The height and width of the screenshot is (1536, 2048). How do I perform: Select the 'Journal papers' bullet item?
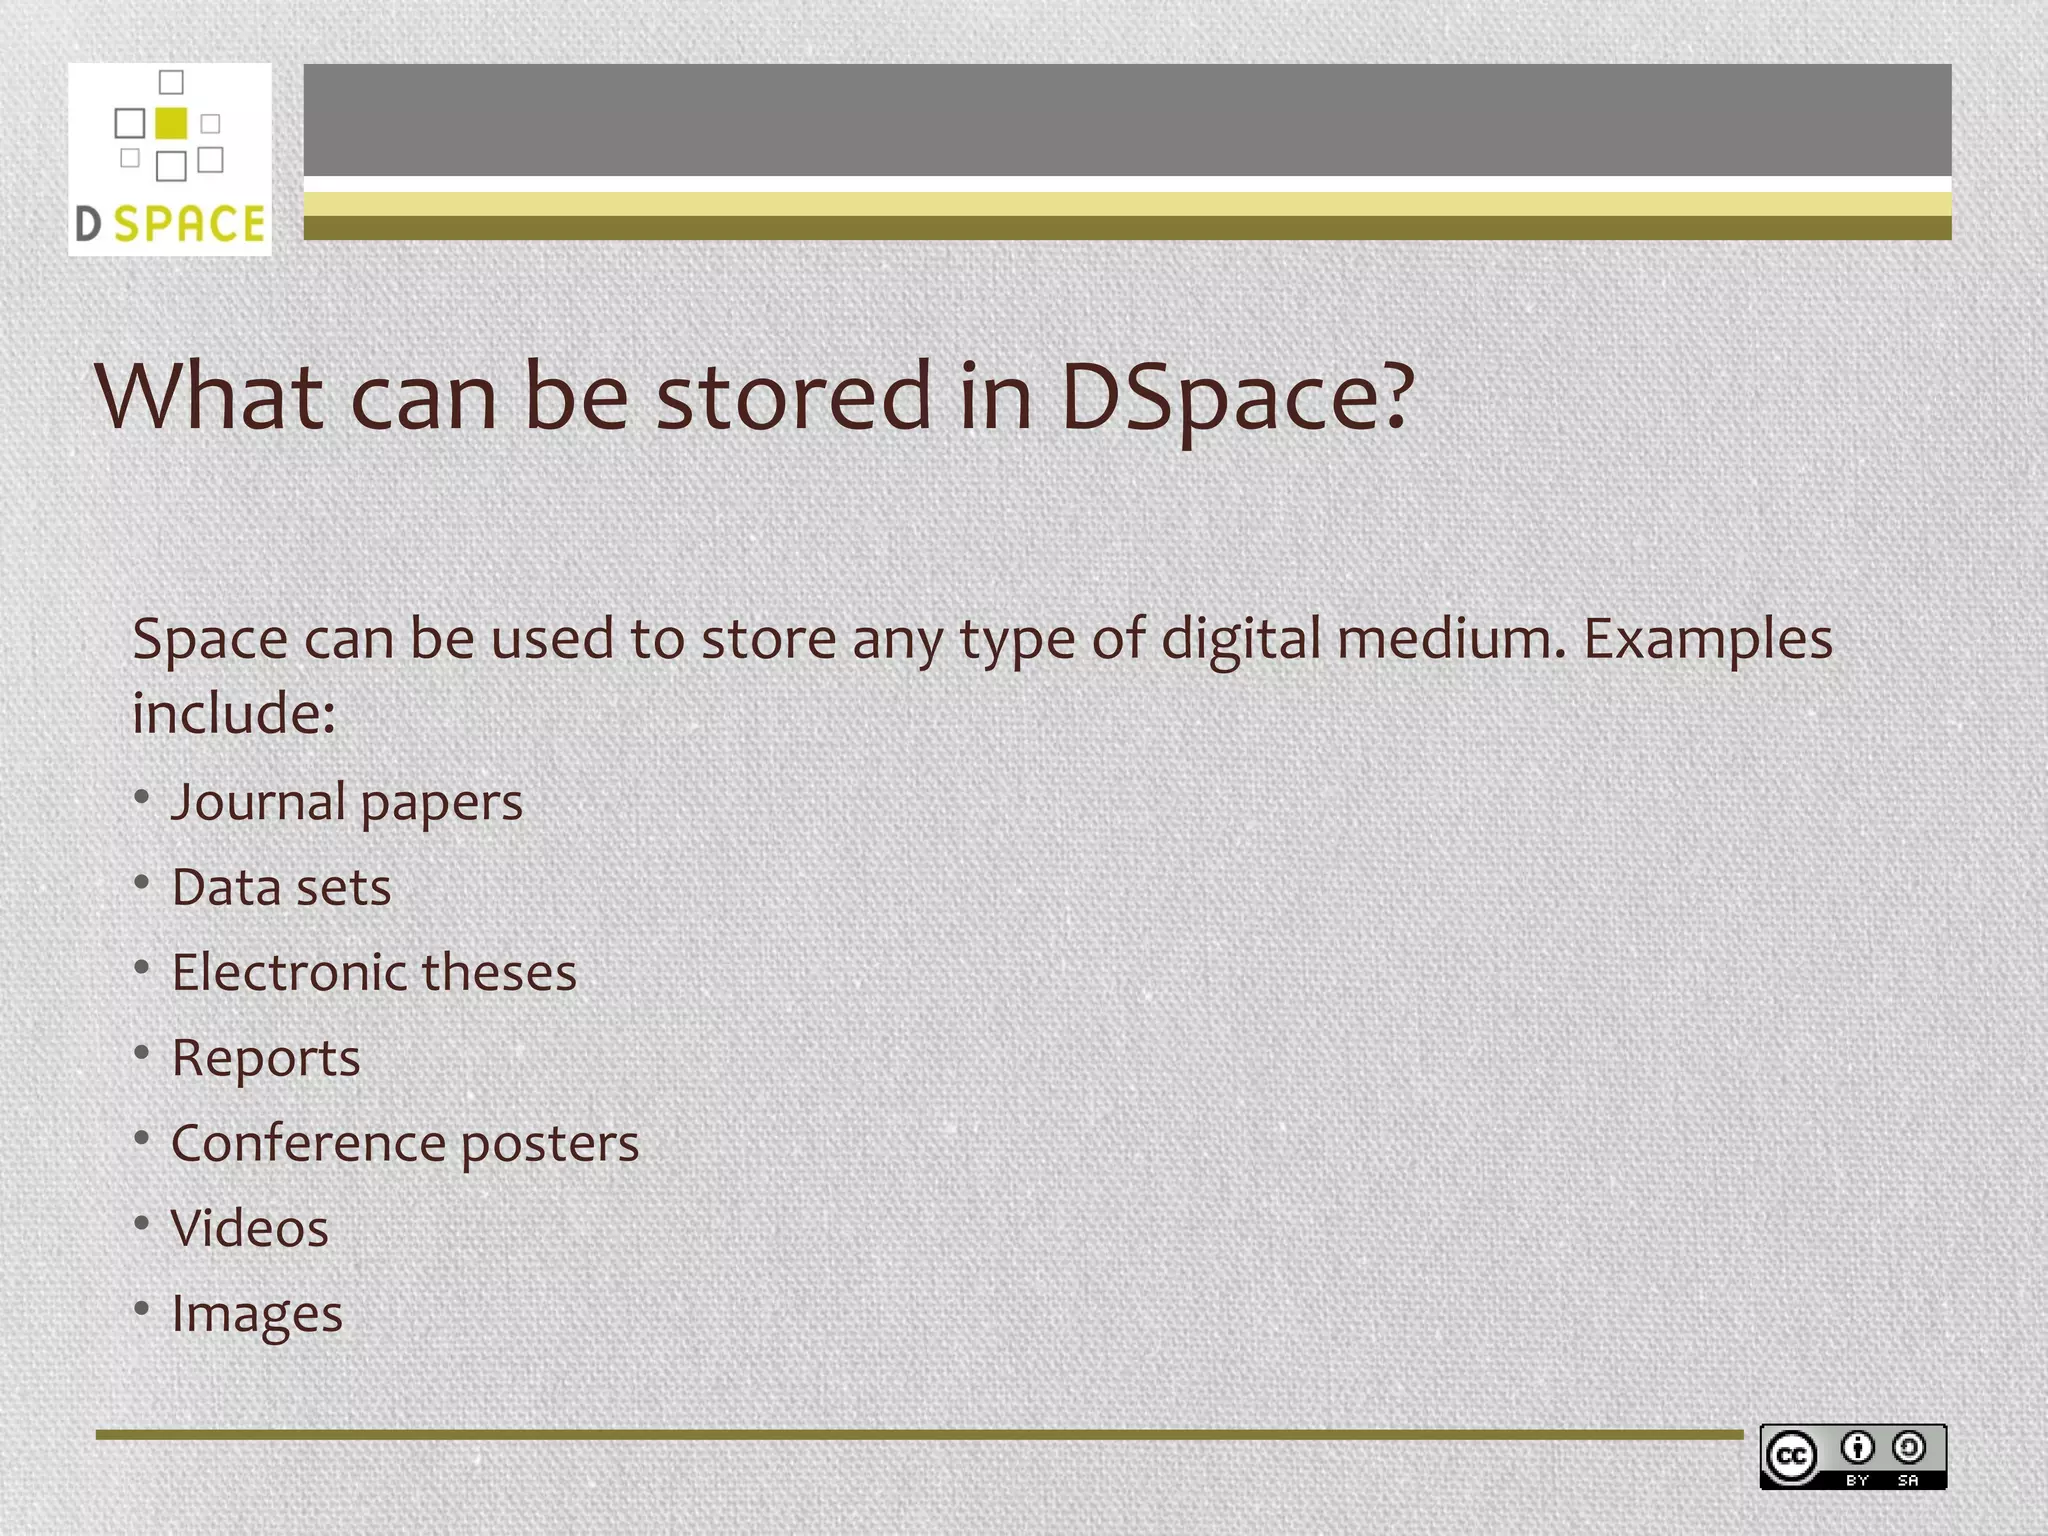tap(346, 802)
